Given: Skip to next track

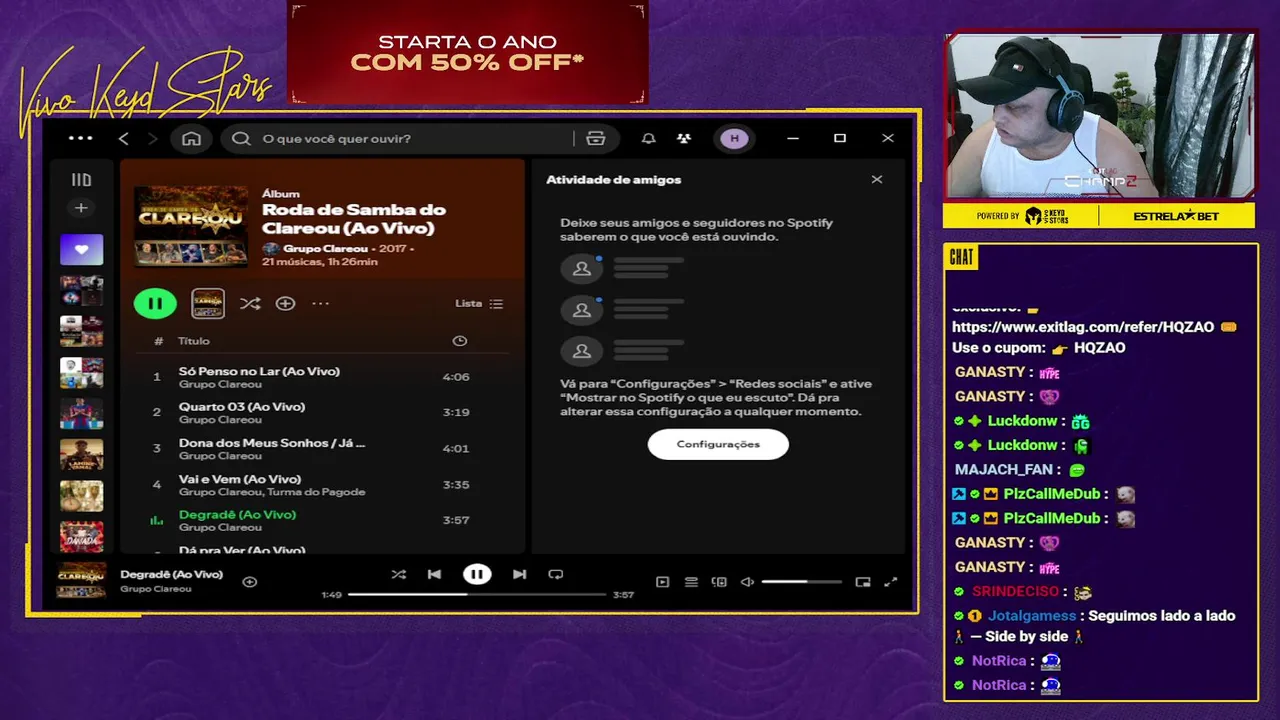Looking at the screenshot, I should (x=519, y=574).
